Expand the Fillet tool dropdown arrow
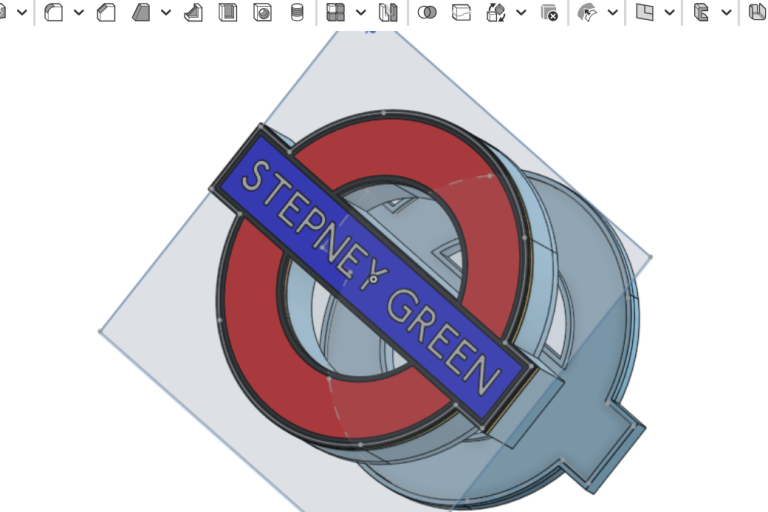The width and height of the screenshot is (768, 512). [x=79, y=13]
